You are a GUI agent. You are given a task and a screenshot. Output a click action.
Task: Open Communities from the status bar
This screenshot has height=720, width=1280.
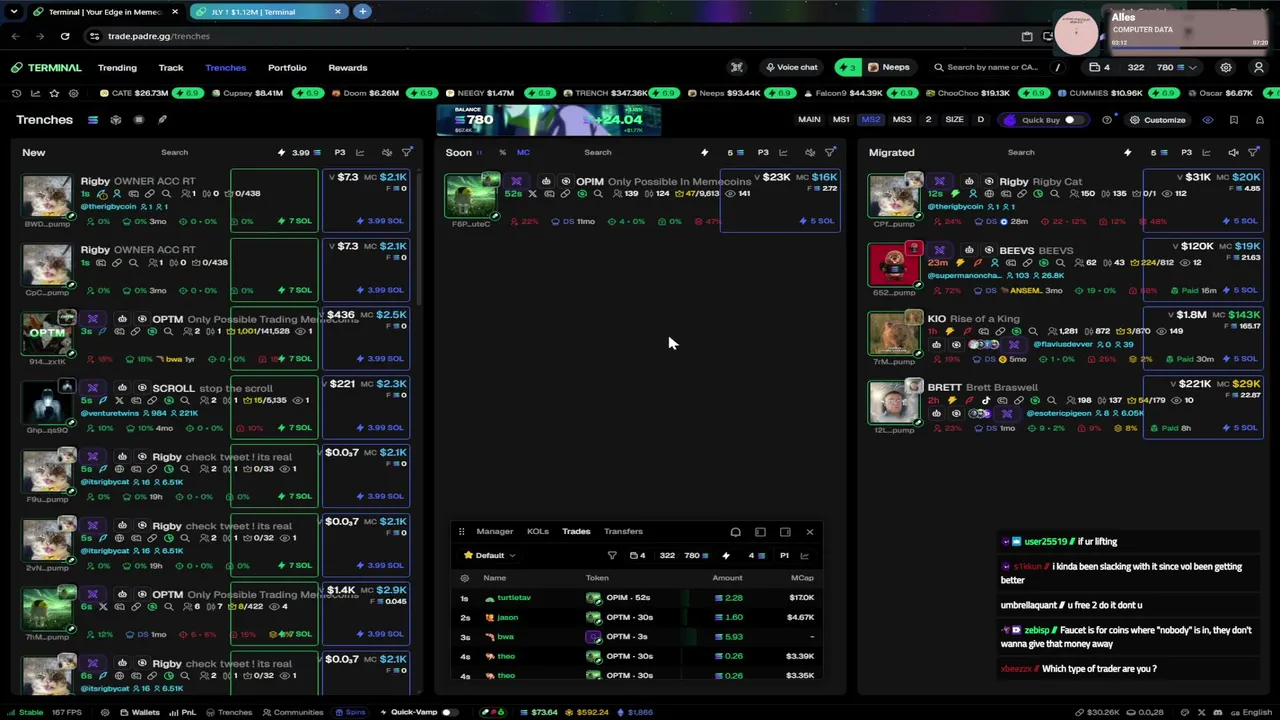[x=292, y=712]
